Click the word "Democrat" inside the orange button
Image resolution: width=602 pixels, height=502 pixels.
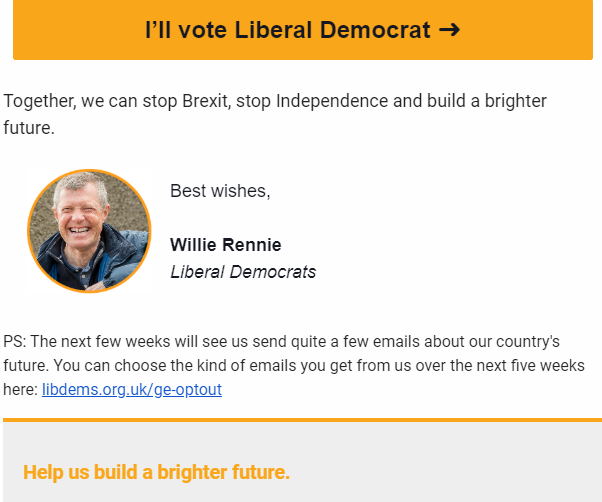[x=375, y=30]
